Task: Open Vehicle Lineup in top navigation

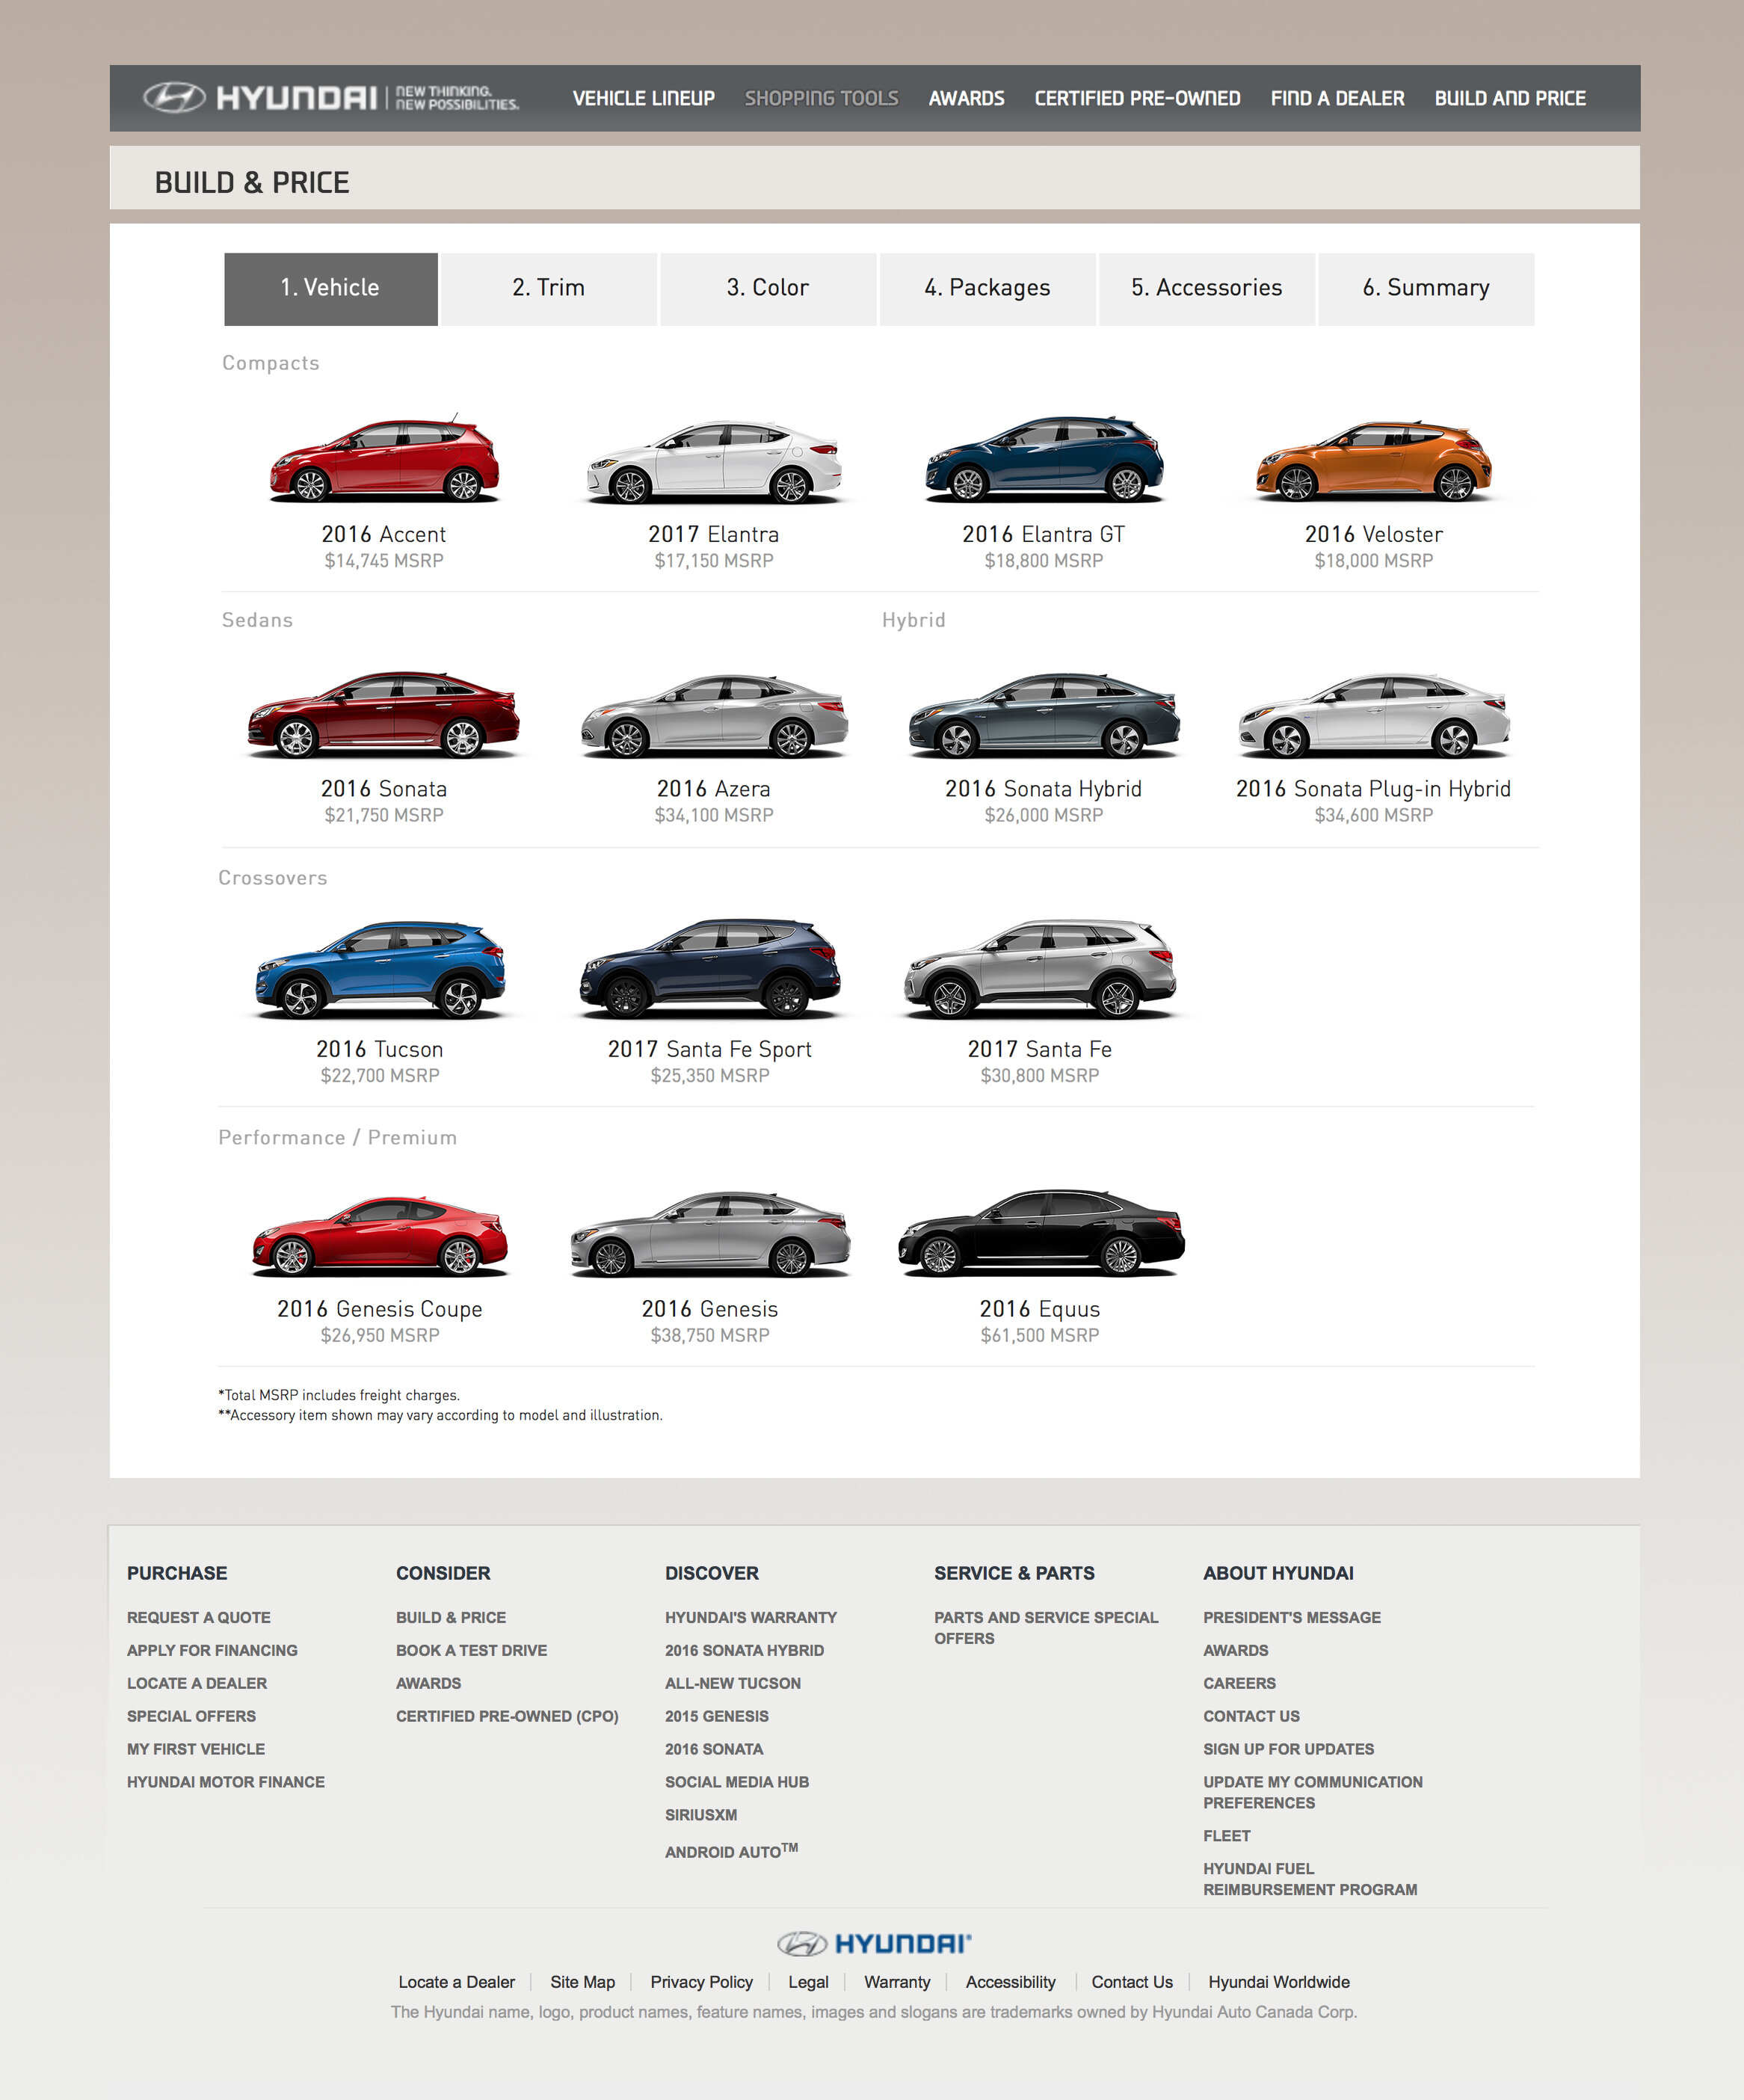Action: click(x=643, y=98)
